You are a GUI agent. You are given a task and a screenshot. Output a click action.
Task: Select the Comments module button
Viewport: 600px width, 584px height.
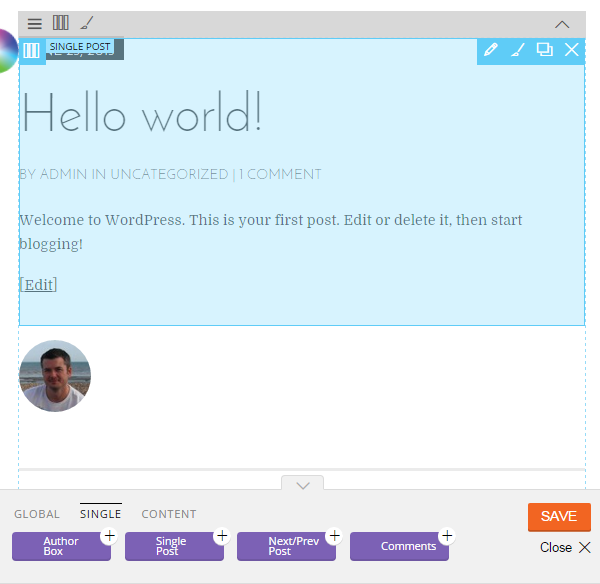tap(399, 546)
